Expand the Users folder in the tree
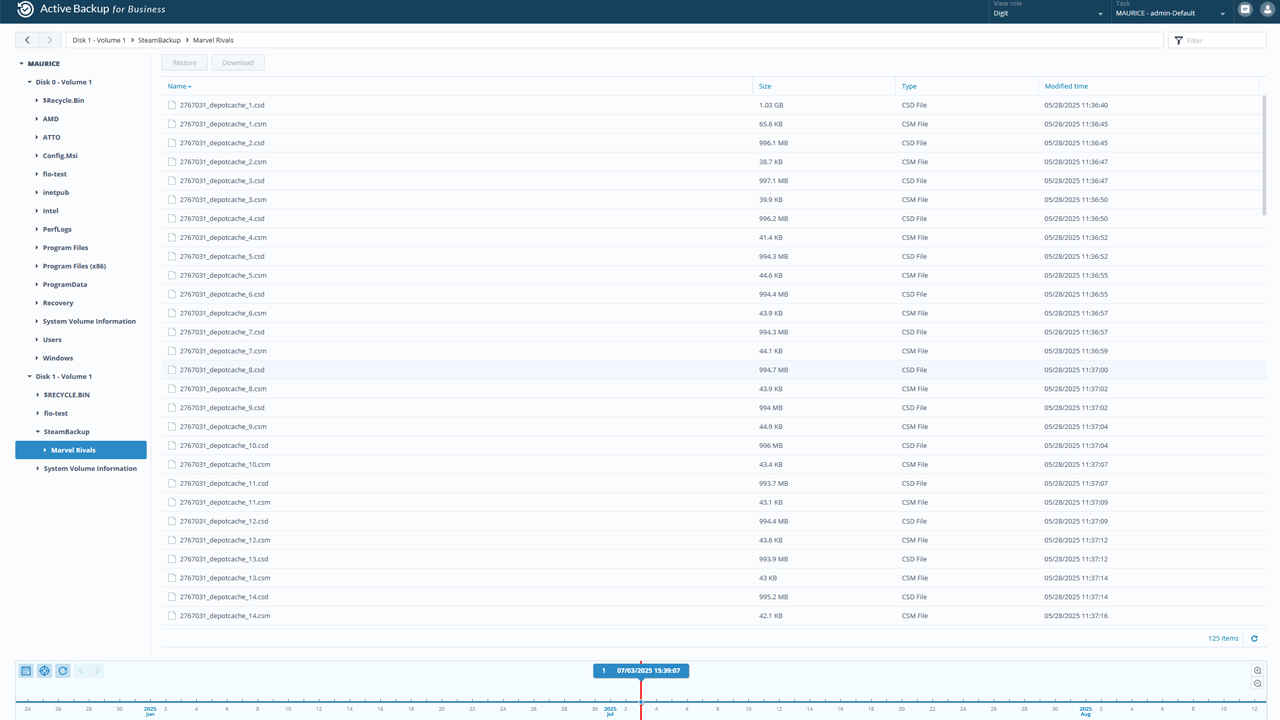Screen dimensions: 1280x720 (x=37, y=340)
